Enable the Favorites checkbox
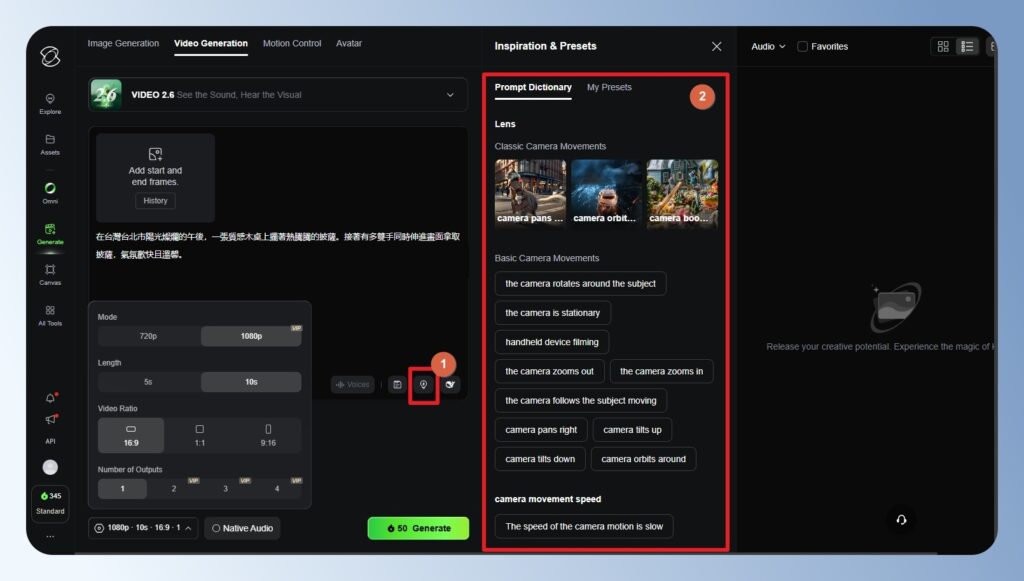 [802, 46]
